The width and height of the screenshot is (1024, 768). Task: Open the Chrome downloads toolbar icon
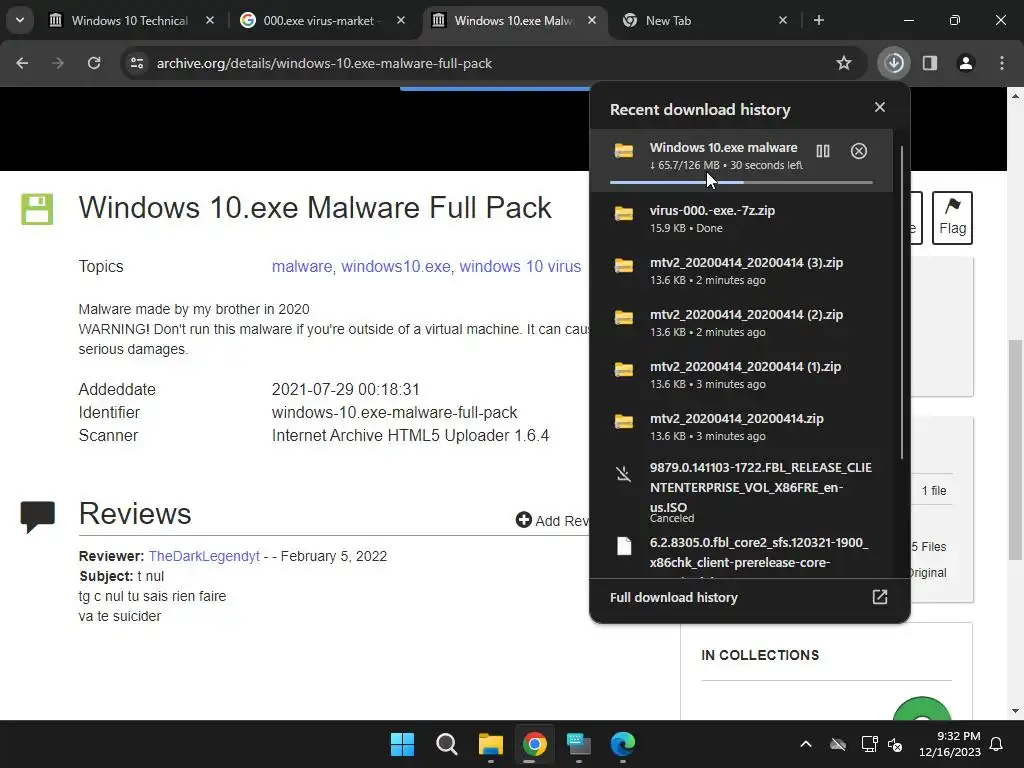(x=894, y=63)
